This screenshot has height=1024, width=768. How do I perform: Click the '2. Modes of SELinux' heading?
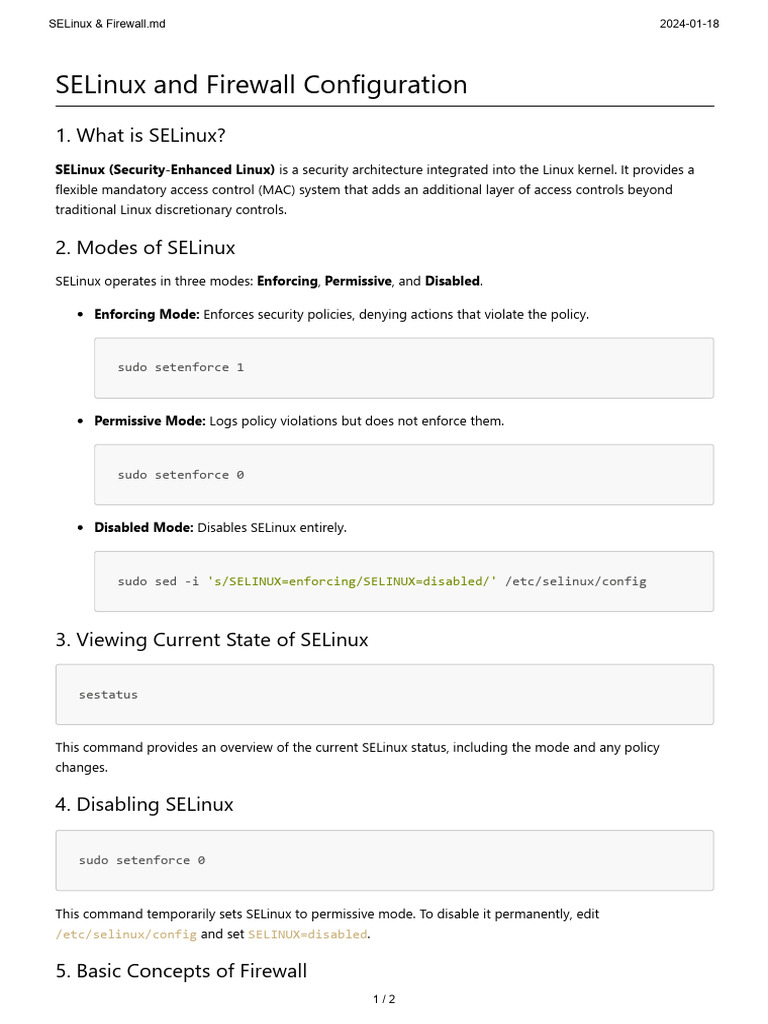click(145, 247)
